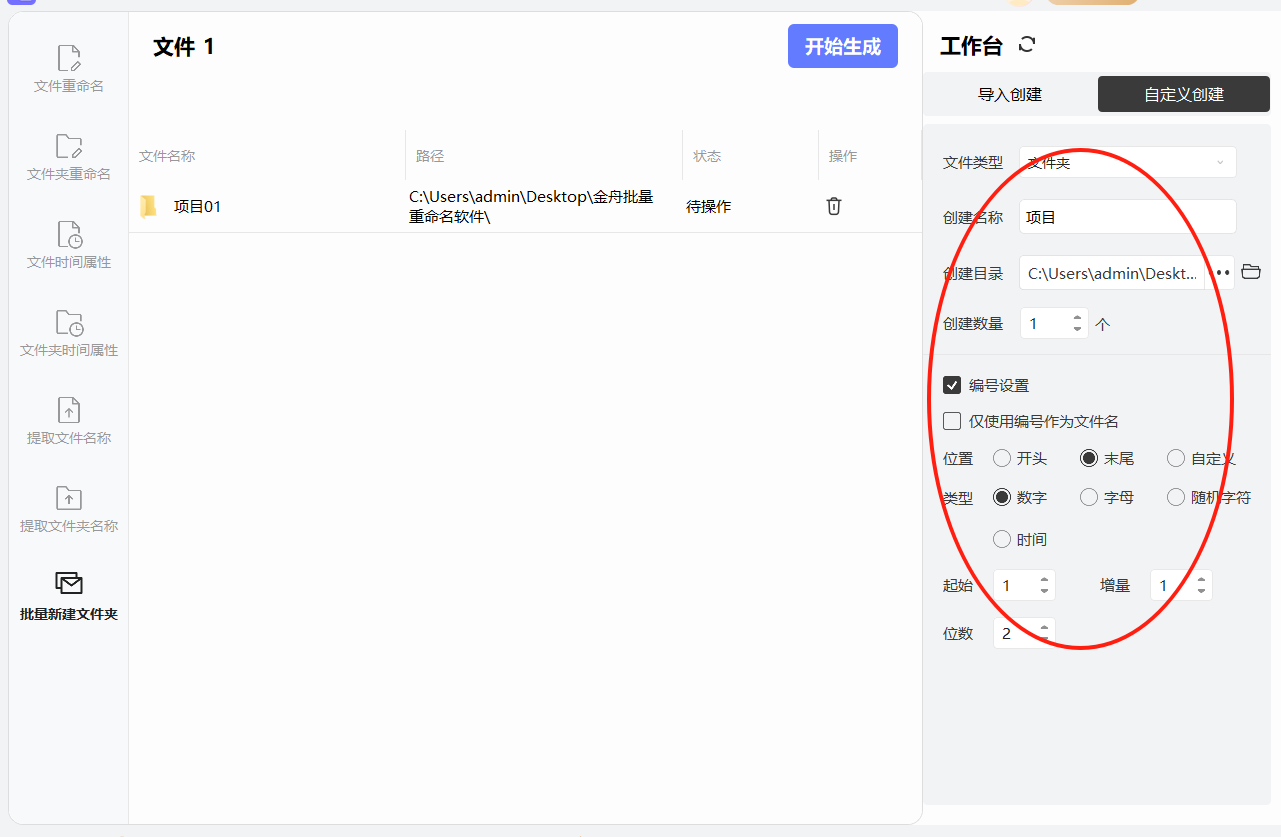
Task: Open the 文件类型 dropdown
Action: 1128,162
